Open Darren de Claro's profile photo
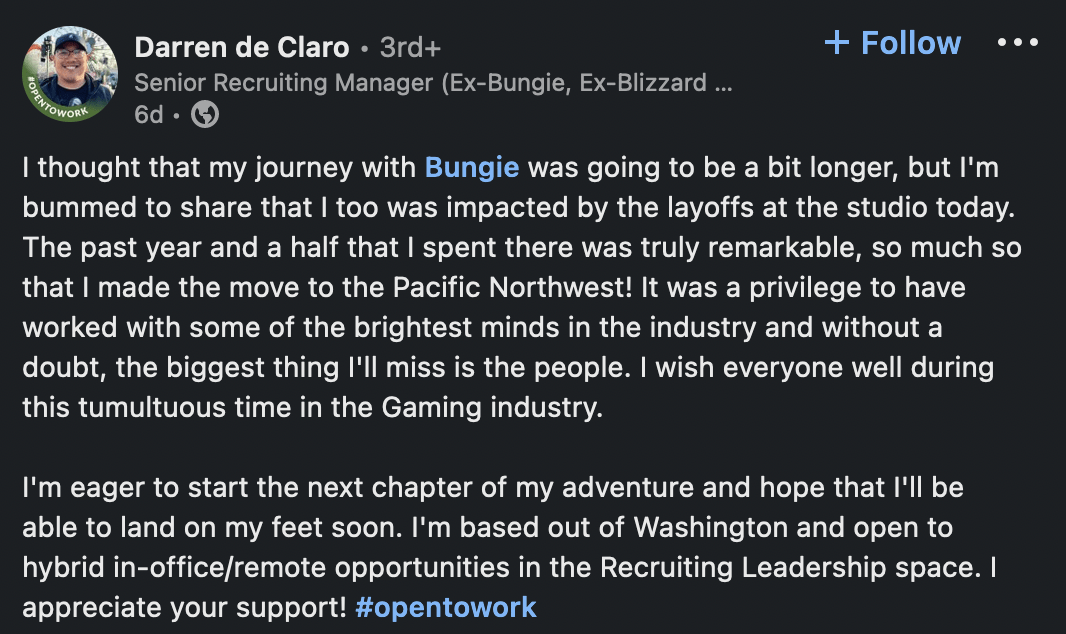The height and width of the screenshot is (634, 1066). [70, 75]
